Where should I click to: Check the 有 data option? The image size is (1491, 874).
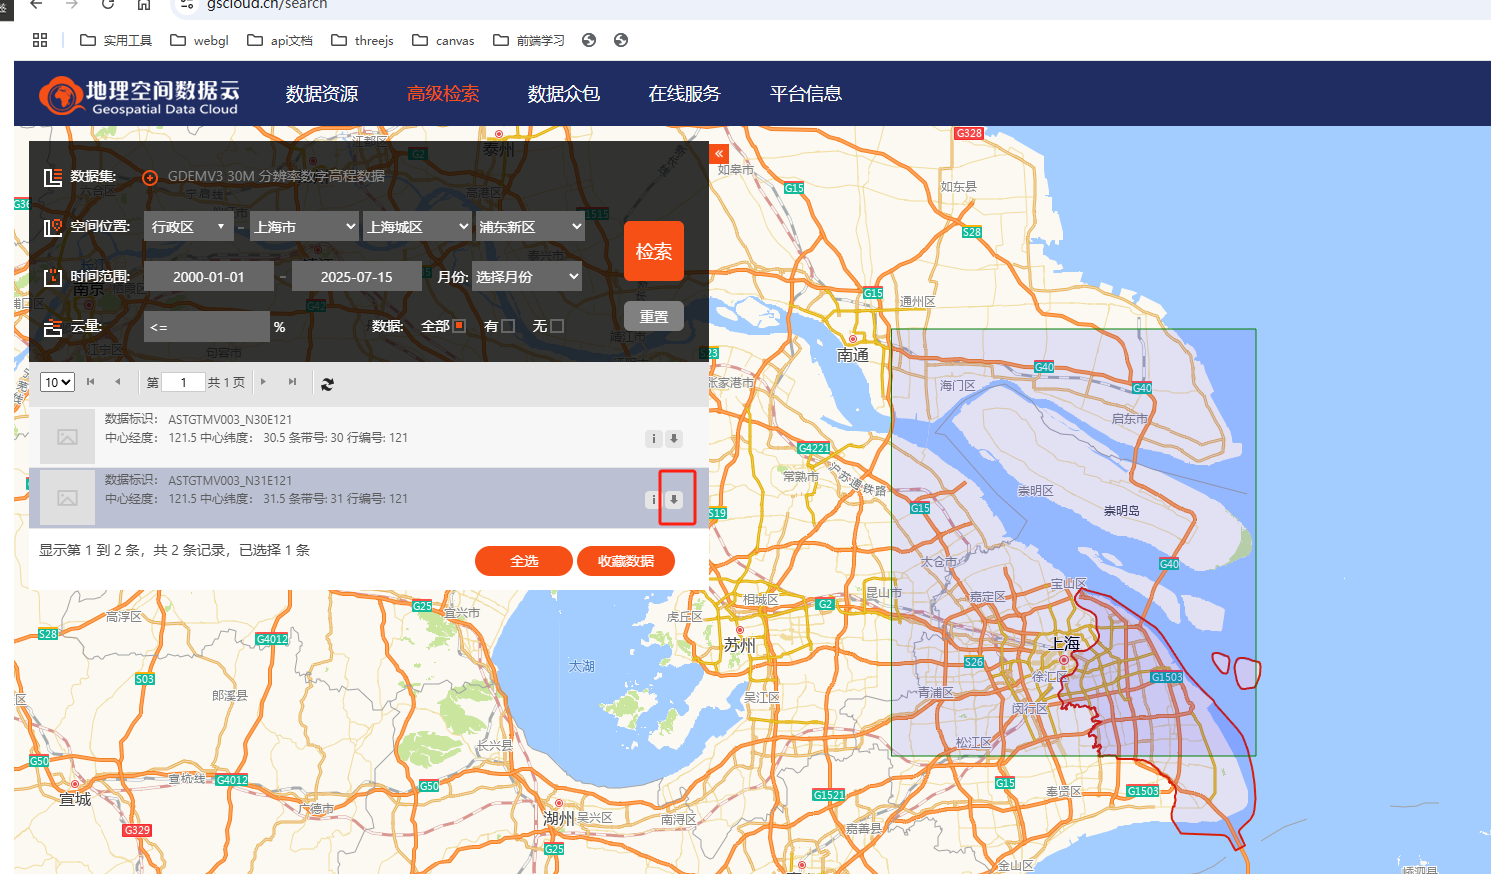pyautogui.click(x=508, y=326)
